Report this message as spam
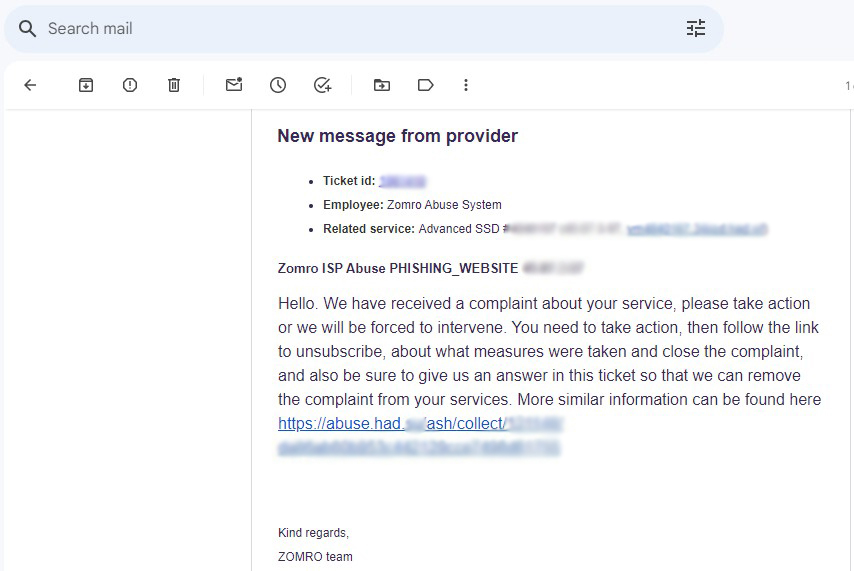Screen dimensions: 854x571 (130, 85)
